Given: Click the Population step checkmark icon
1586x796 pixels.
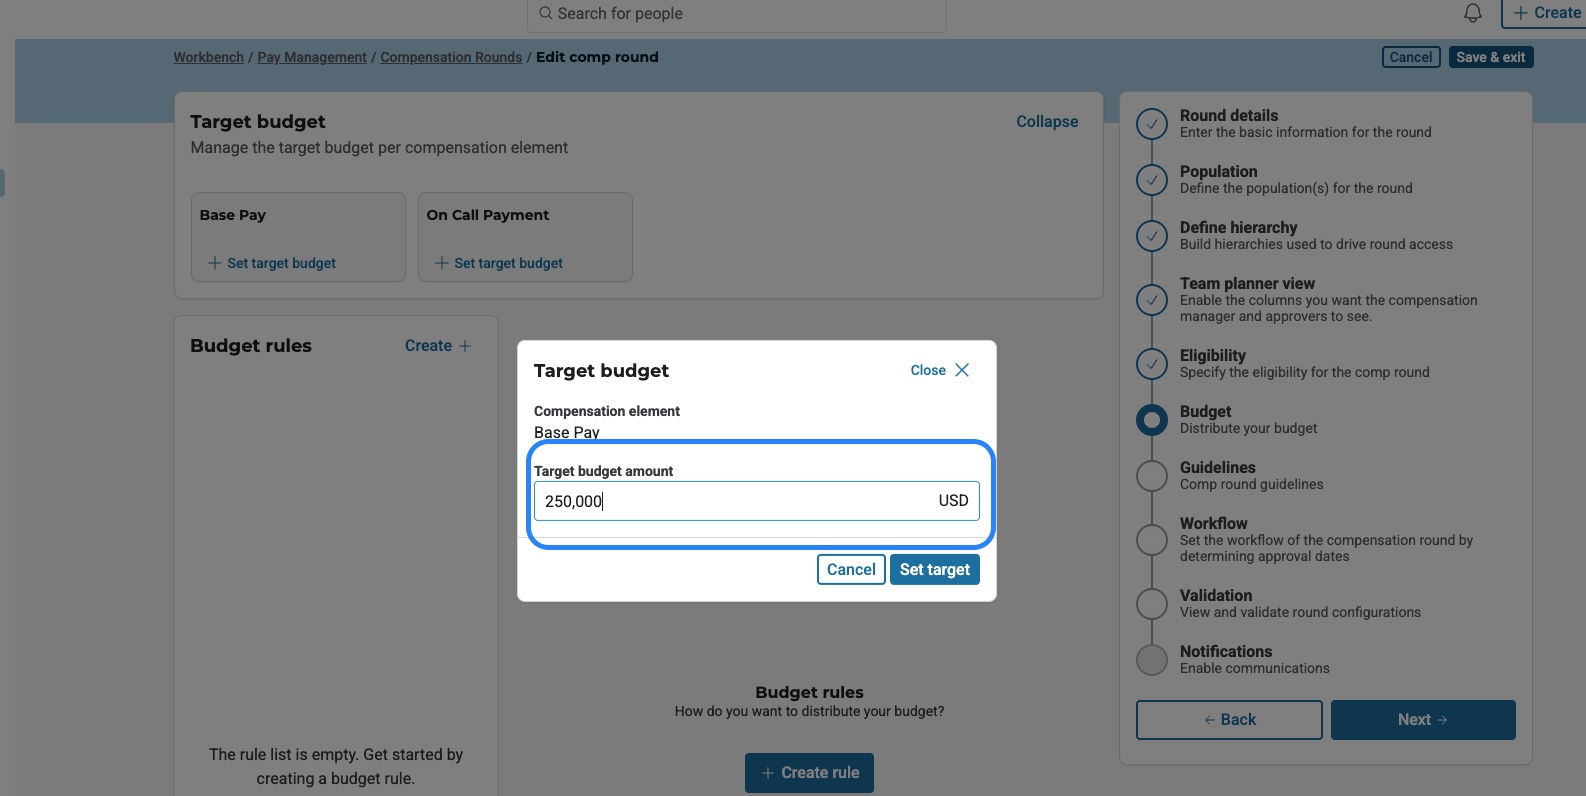Looking at the screenshot, I should point(1152,180).
